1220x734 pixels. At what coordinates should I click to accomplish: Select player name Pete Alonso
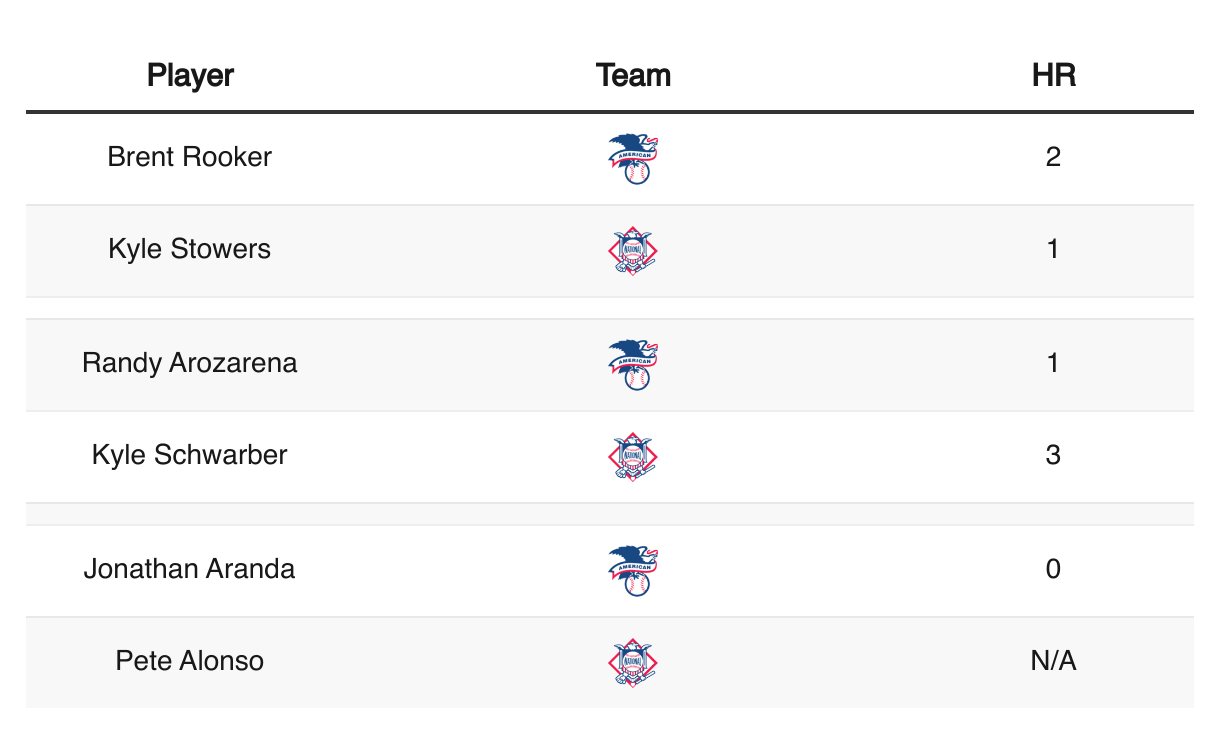point(190,661)
